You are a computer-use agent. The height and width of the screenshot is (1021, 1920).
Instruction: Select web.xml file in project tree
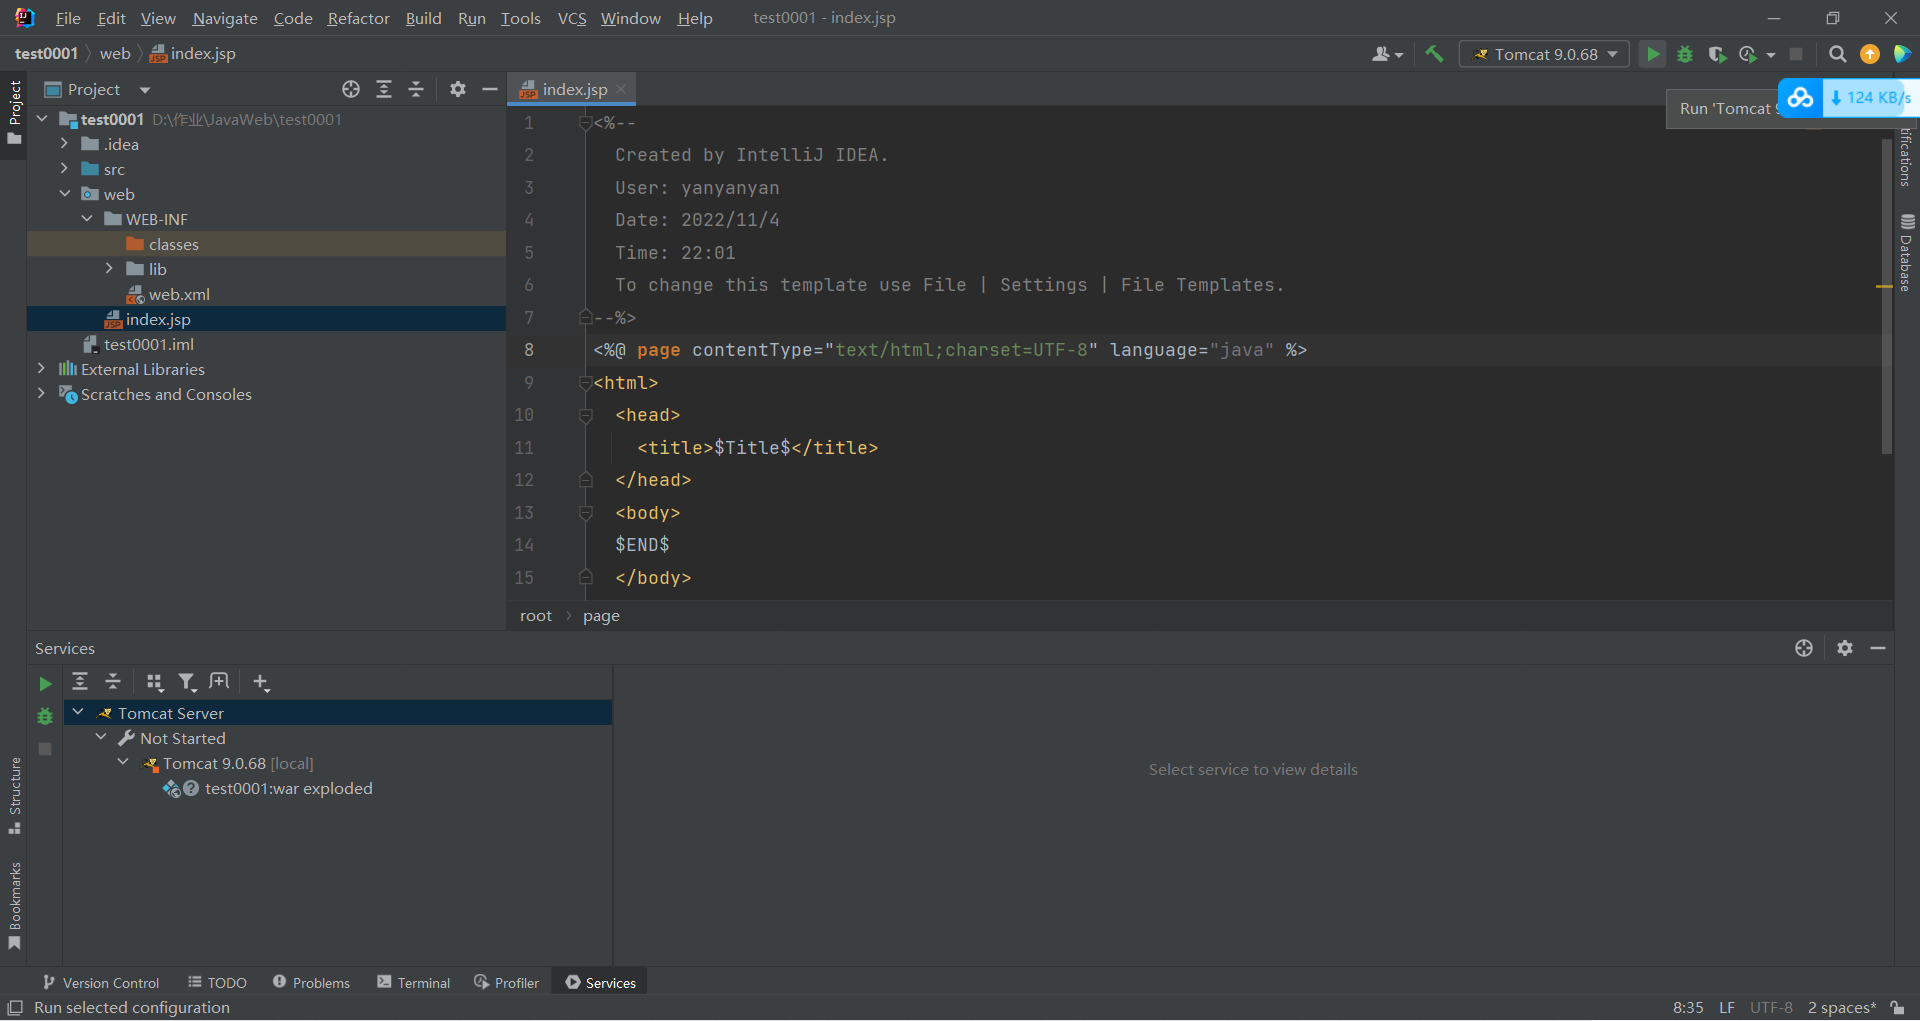tap(178, 294)
